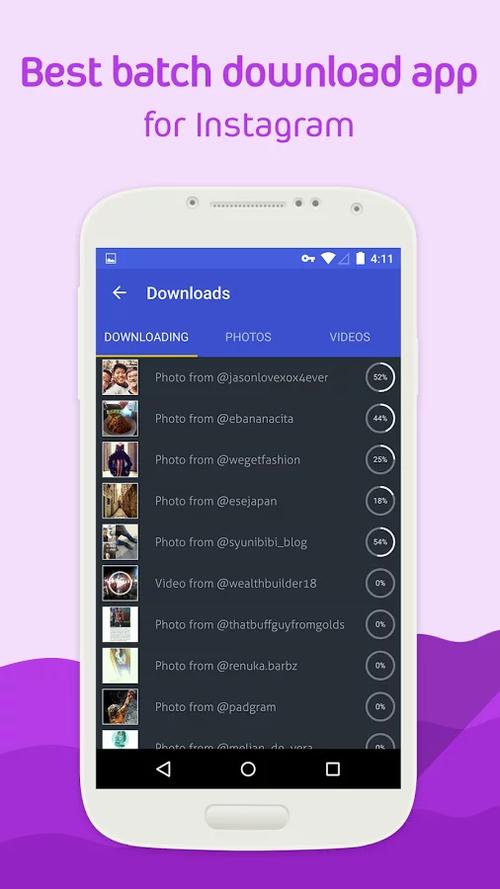The height and width of the screenshot is (889, 500).
Task: Select "Photo from @padgram" text
Action: [x=215, y=707]
